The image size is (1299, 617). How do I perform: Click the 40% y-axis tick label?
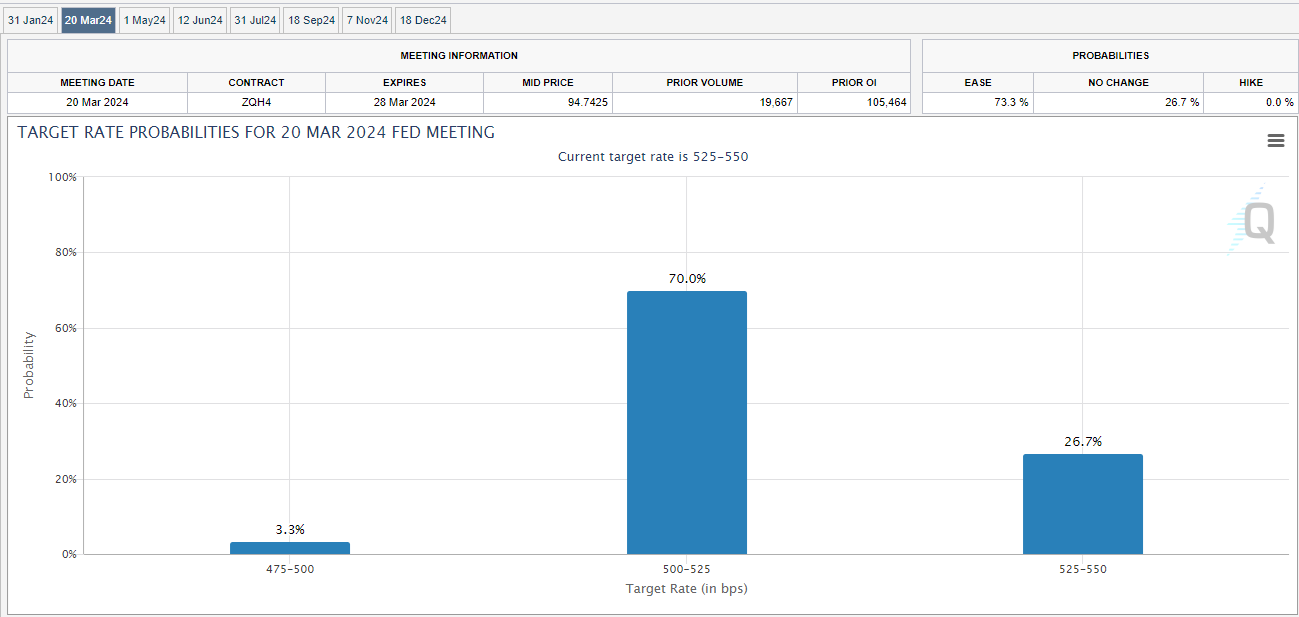point(65,404)
